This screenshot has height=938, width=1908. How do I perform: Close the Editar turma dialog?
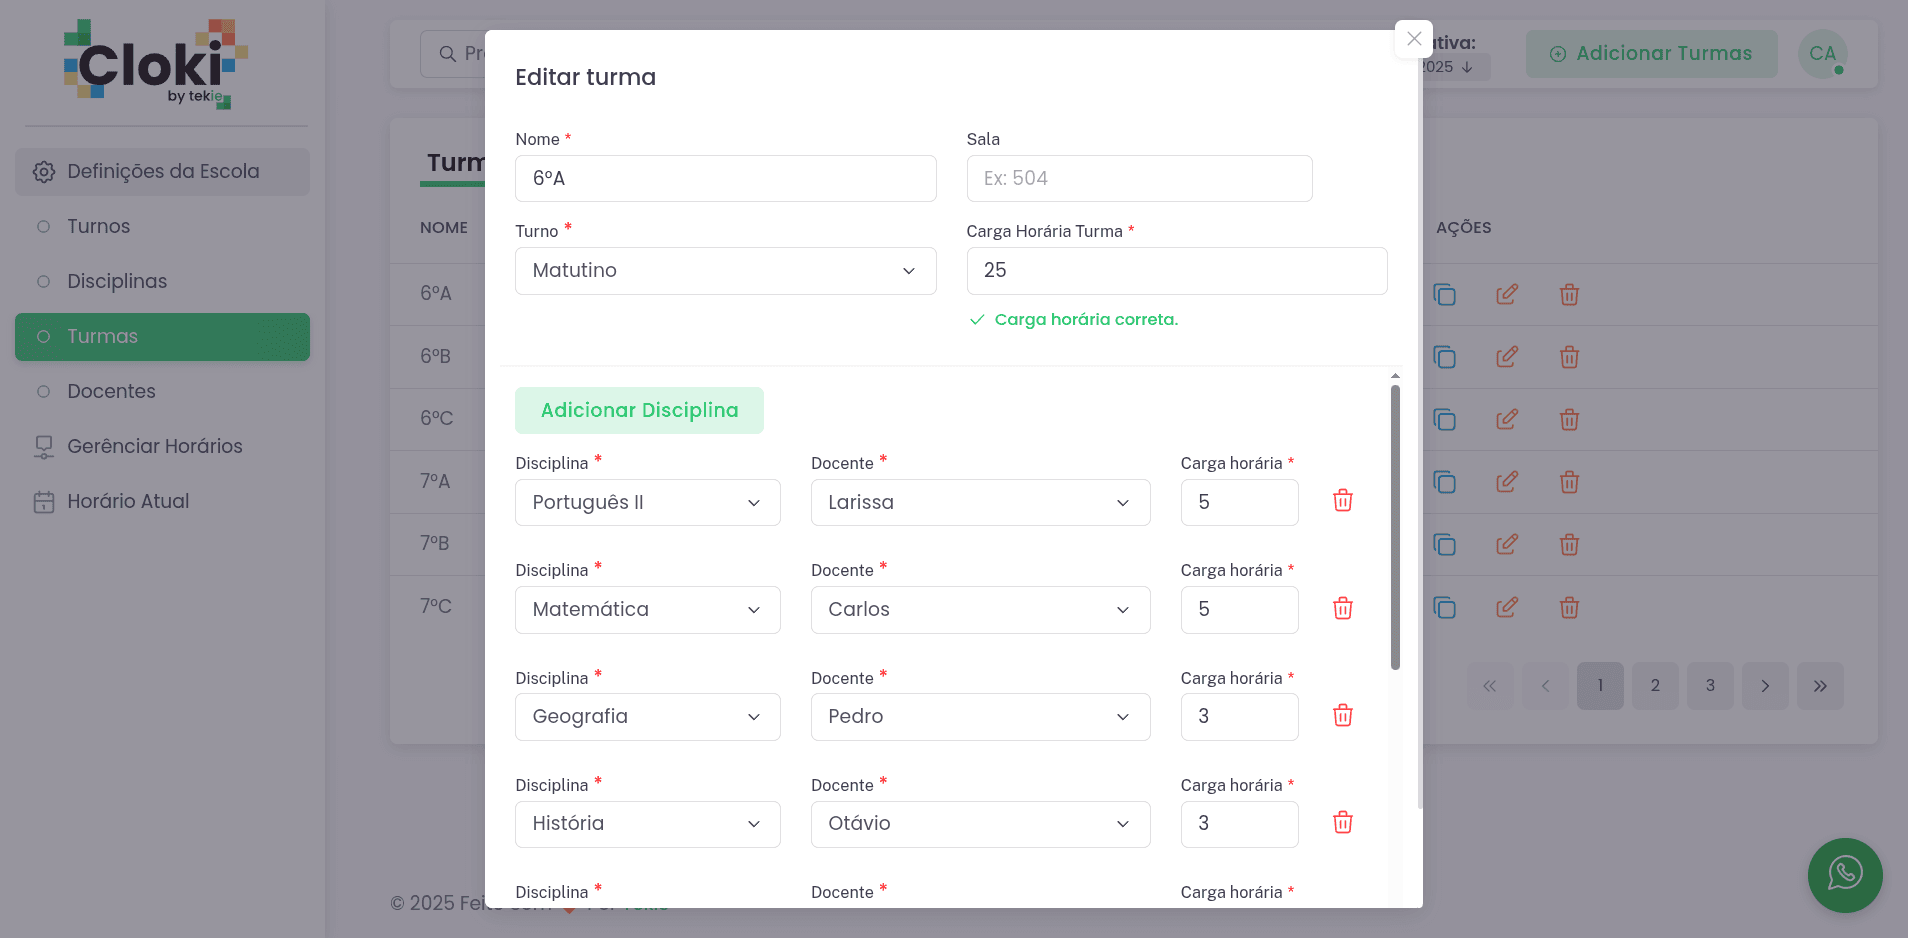tap(1413, 39)
